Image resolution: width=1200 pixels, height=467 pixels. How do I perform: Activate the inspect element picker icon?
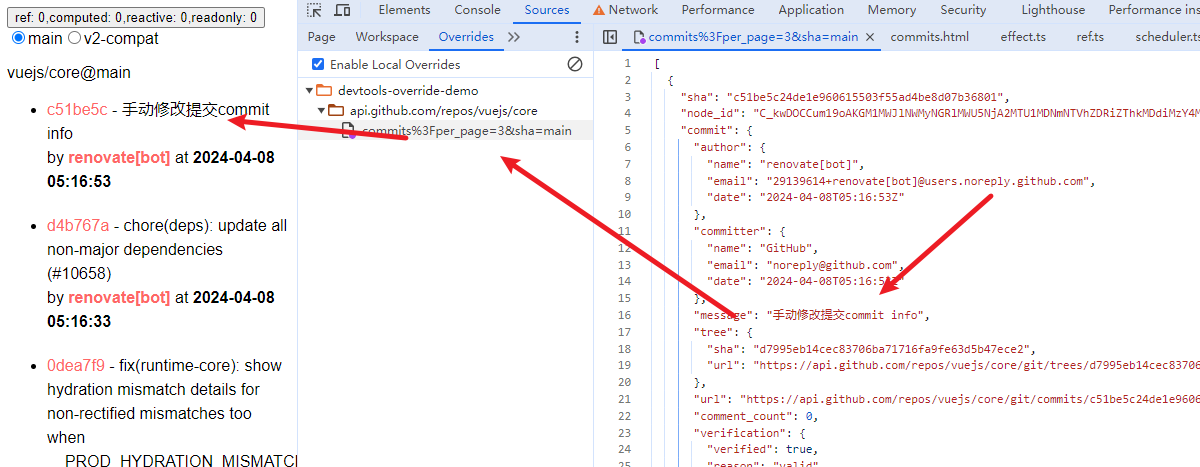pos(315,10)
